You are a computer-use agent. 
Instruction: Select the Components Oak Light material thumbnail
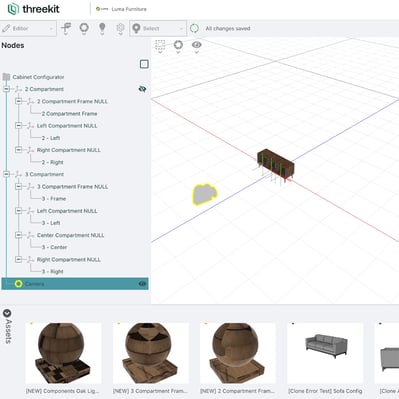tap(63, 353)
